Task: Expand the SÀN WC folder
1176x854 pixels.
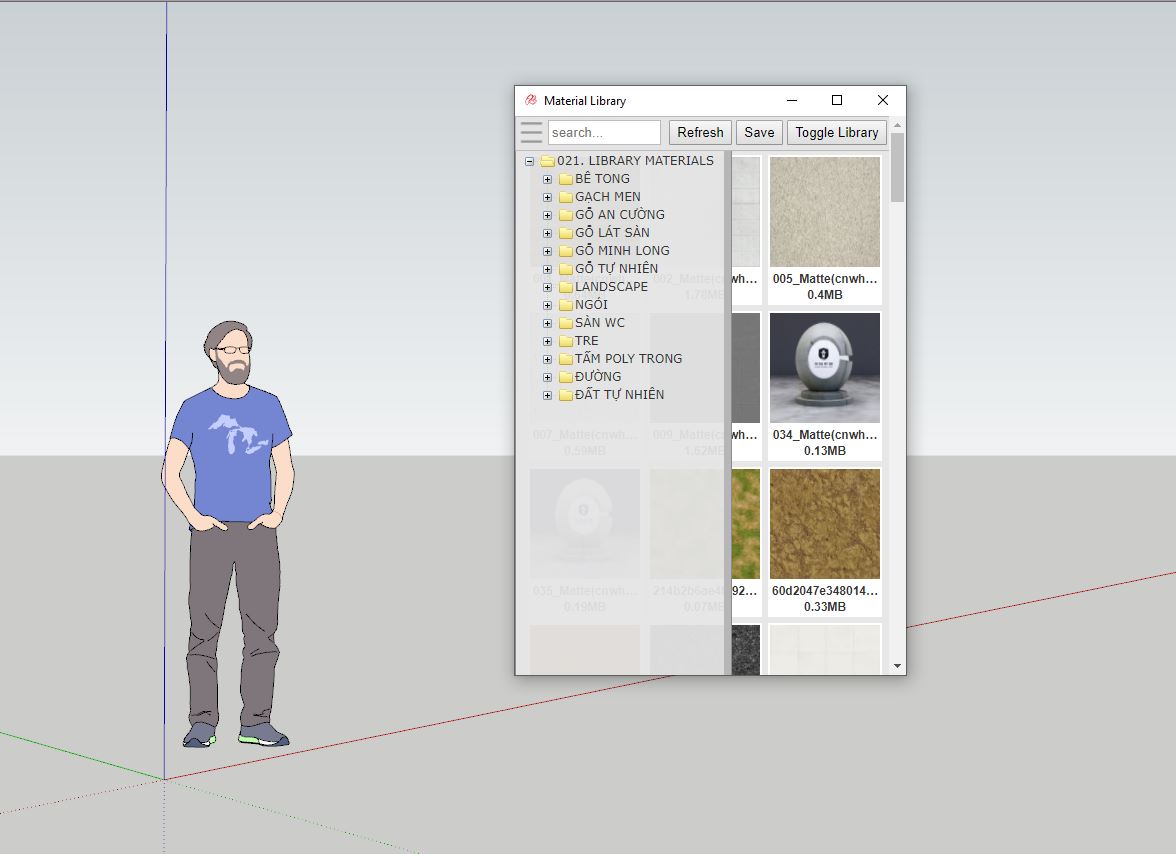Action: click(x=547, y=322)
